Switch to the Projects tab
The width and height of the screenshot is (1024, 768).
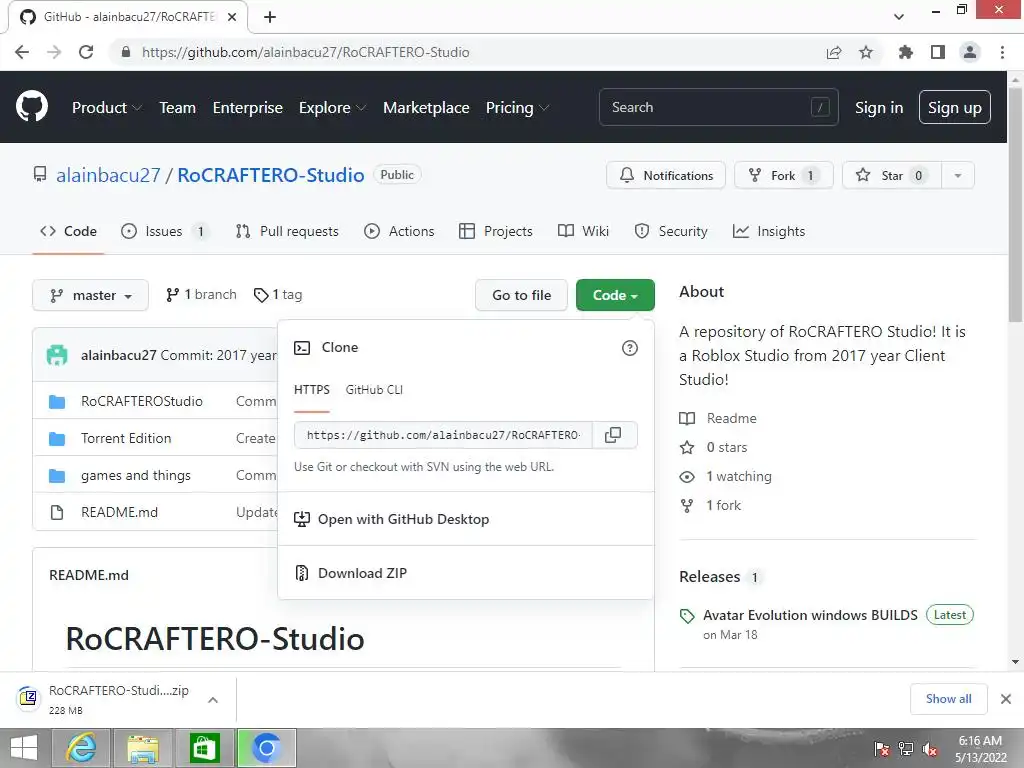coord(496,231)
